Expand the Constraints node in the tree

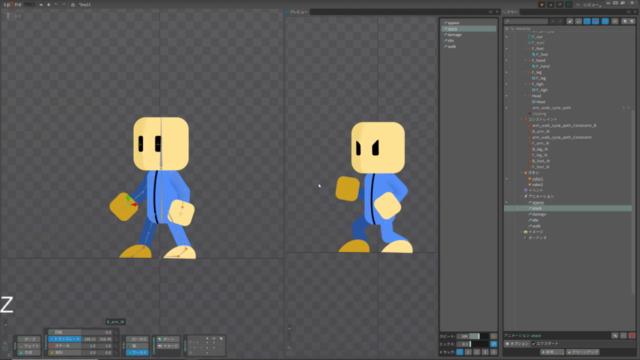point(522,120)
